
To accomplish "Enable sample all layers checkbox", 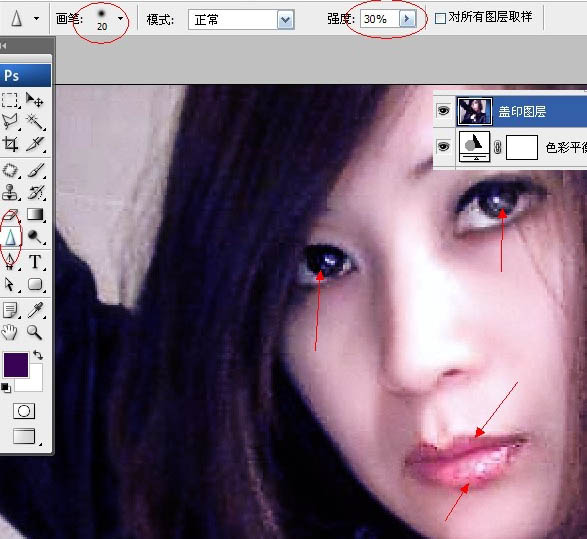I will point(441,18).
